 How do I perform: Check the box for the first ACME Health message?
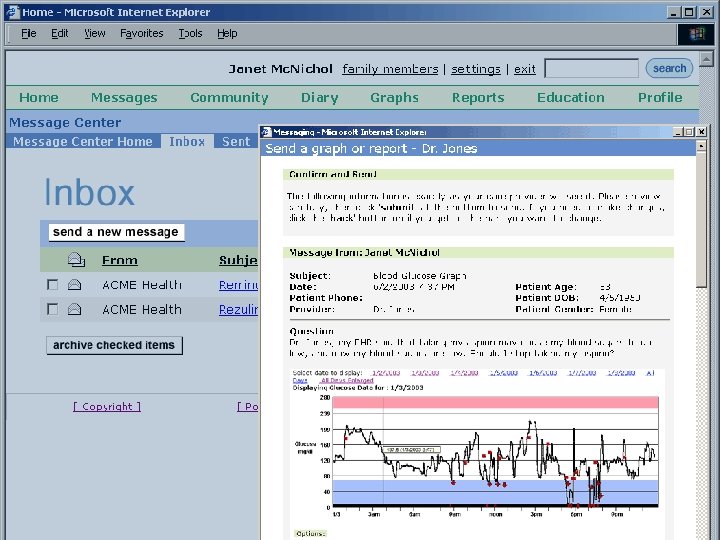(x=53, y=285)
